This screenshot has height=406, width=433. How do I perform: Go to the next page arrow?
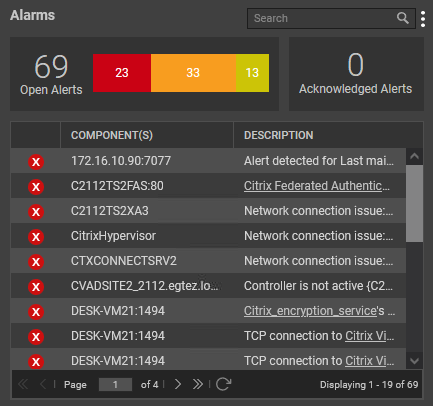pyautogui.click(x=178, y=384)
